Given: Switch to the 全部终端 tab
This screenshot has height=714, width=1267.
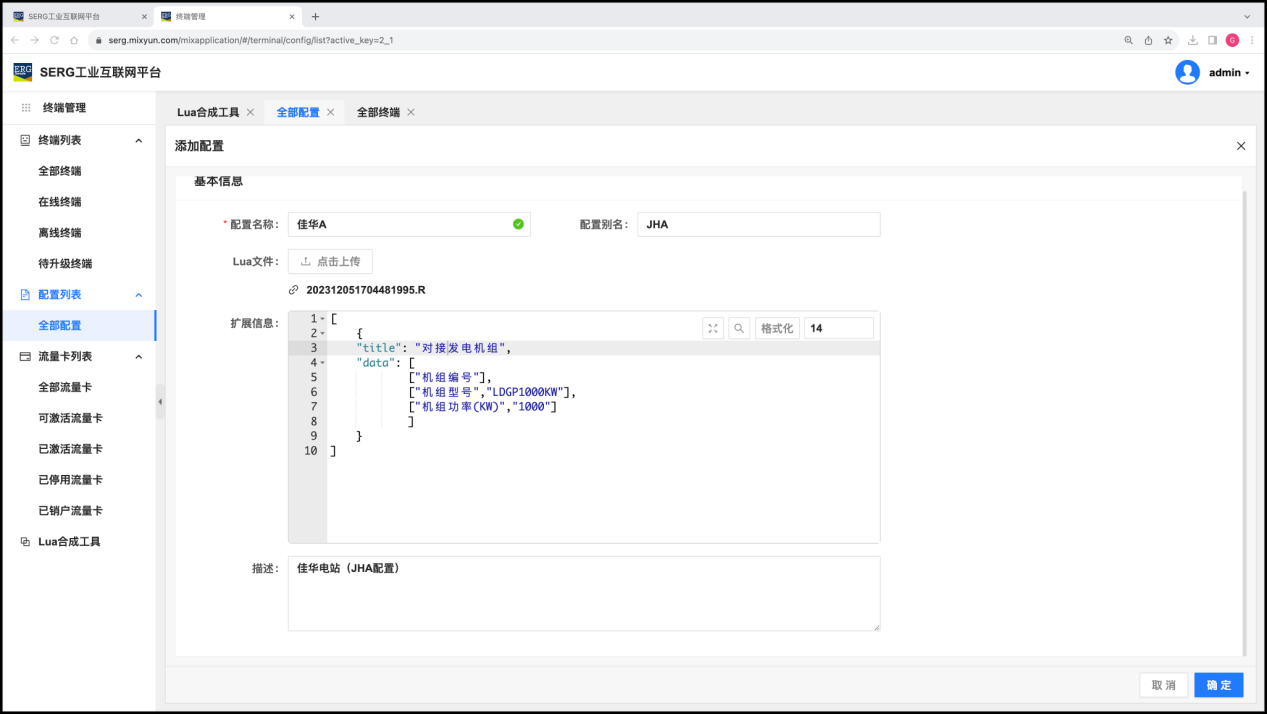Looking at the screenshot, I should tap(378, 112).
